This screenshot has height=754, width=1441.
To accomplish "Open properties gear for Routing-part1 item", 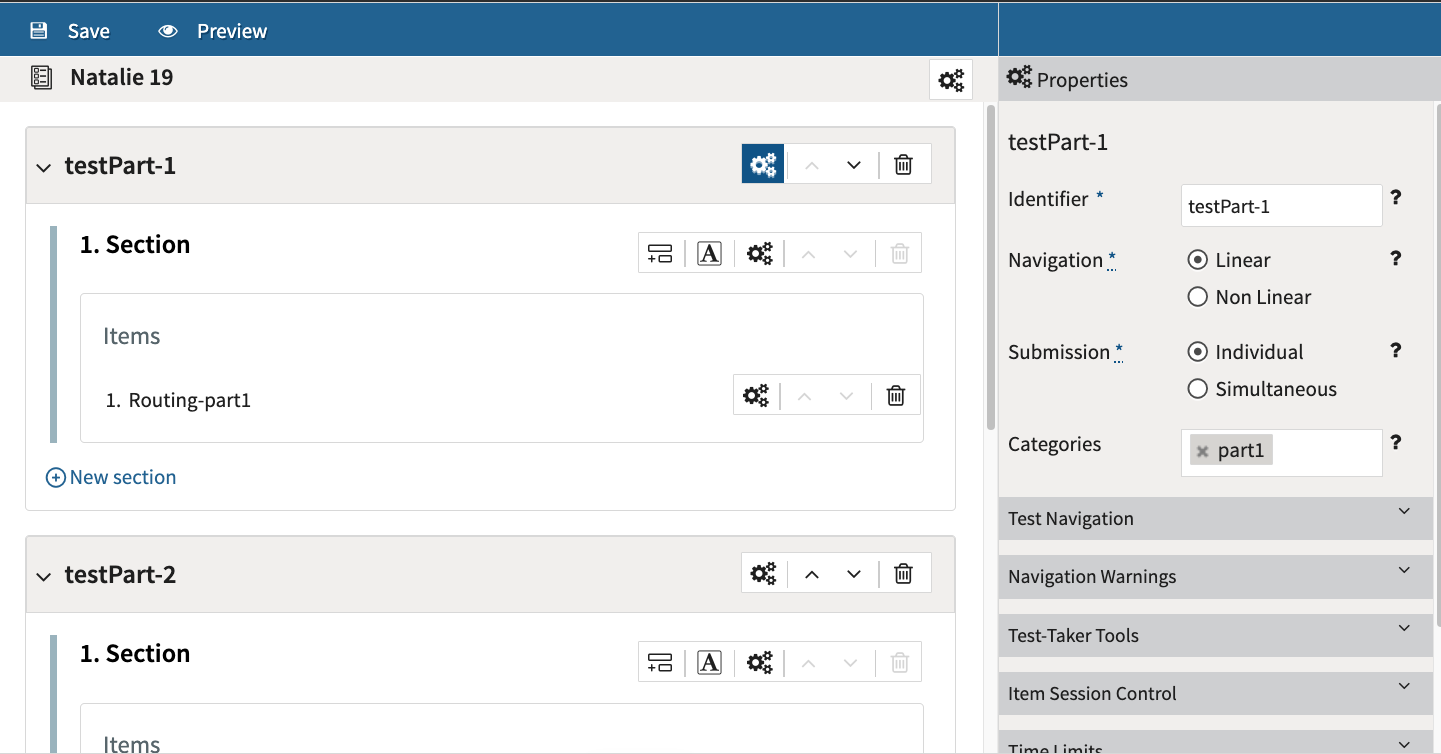I will [756, 396].
